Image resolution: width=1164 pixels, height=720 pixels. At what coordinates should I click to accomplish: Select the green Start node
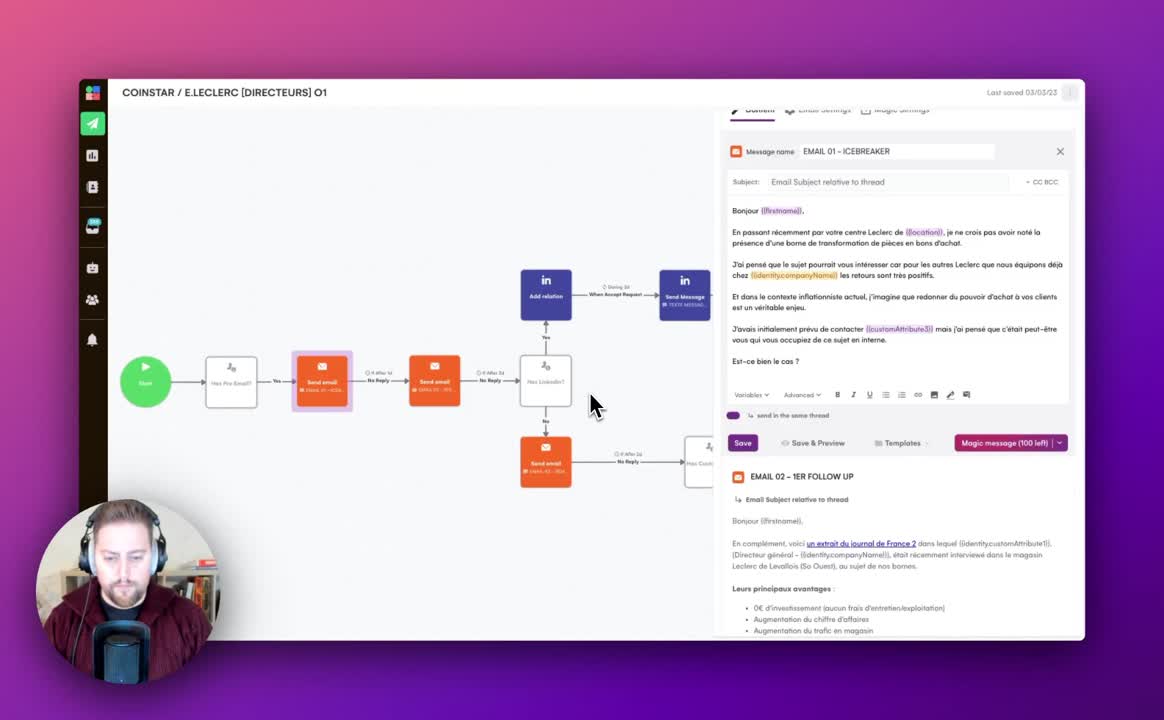pos(146,382)
